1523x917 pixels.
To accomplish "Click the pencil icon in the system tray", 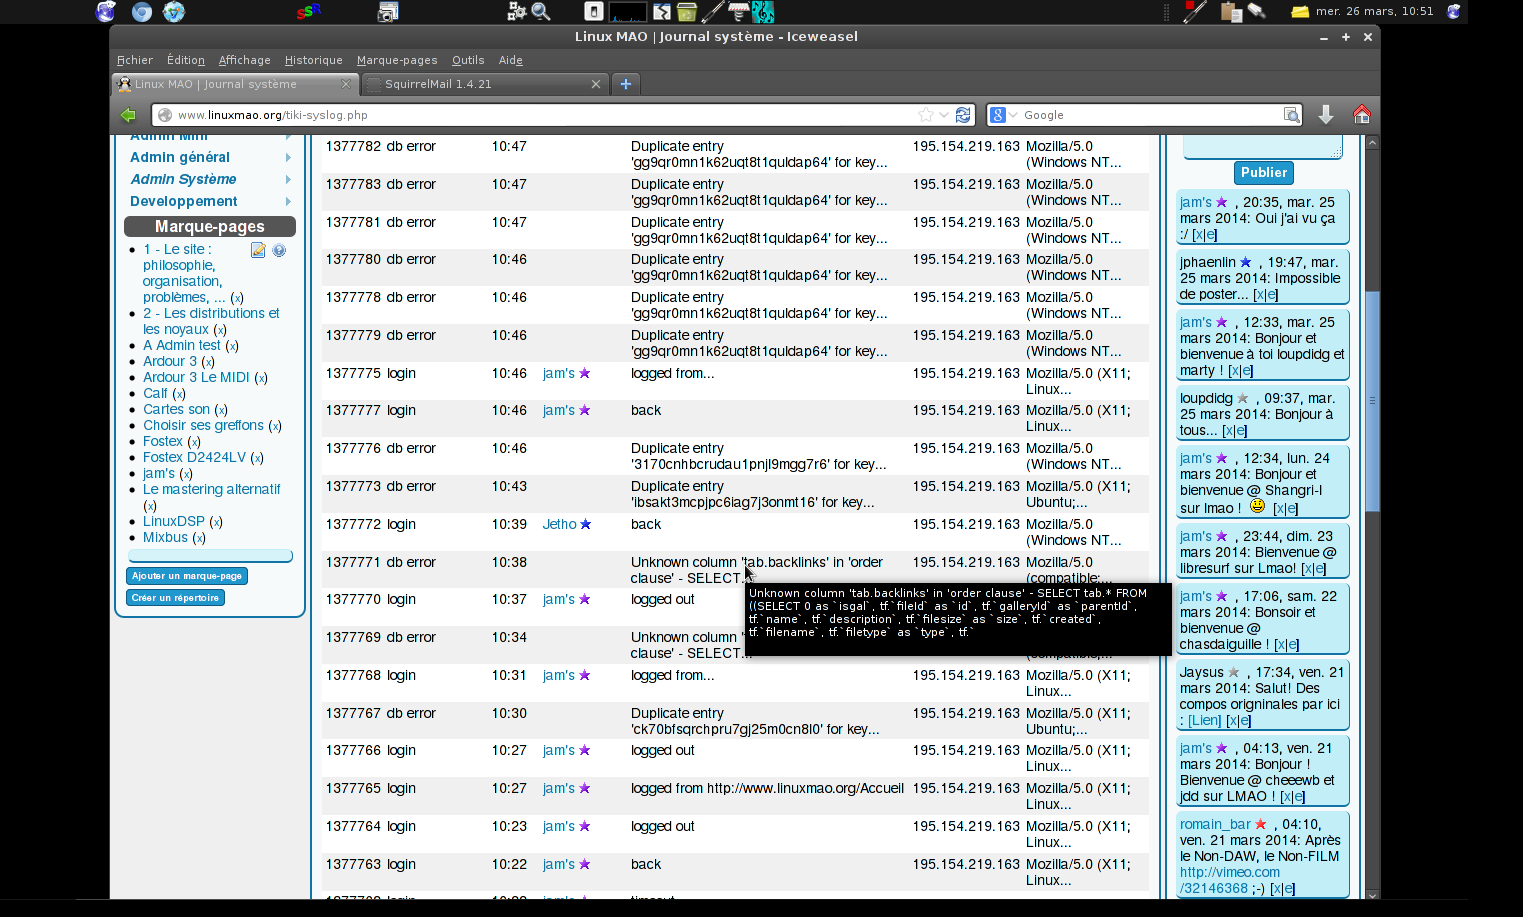I will point(1194,12).
